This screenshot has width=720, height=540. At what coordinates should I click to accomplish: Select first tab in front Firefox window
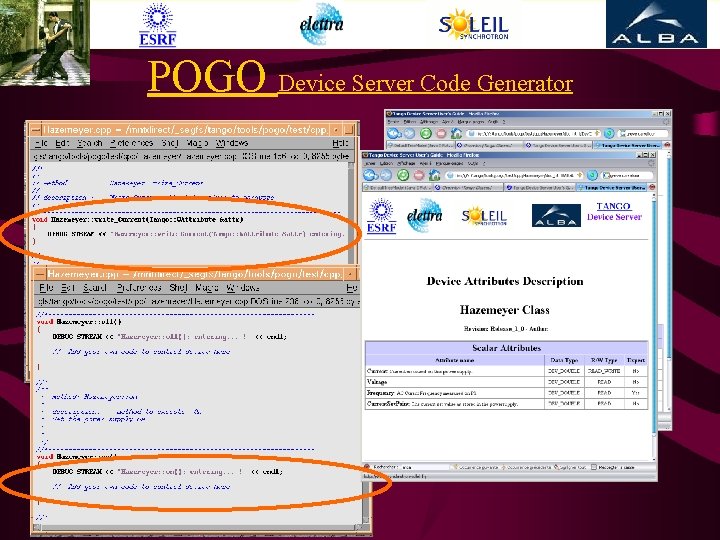pyautogui.click(x=398, y=187)
